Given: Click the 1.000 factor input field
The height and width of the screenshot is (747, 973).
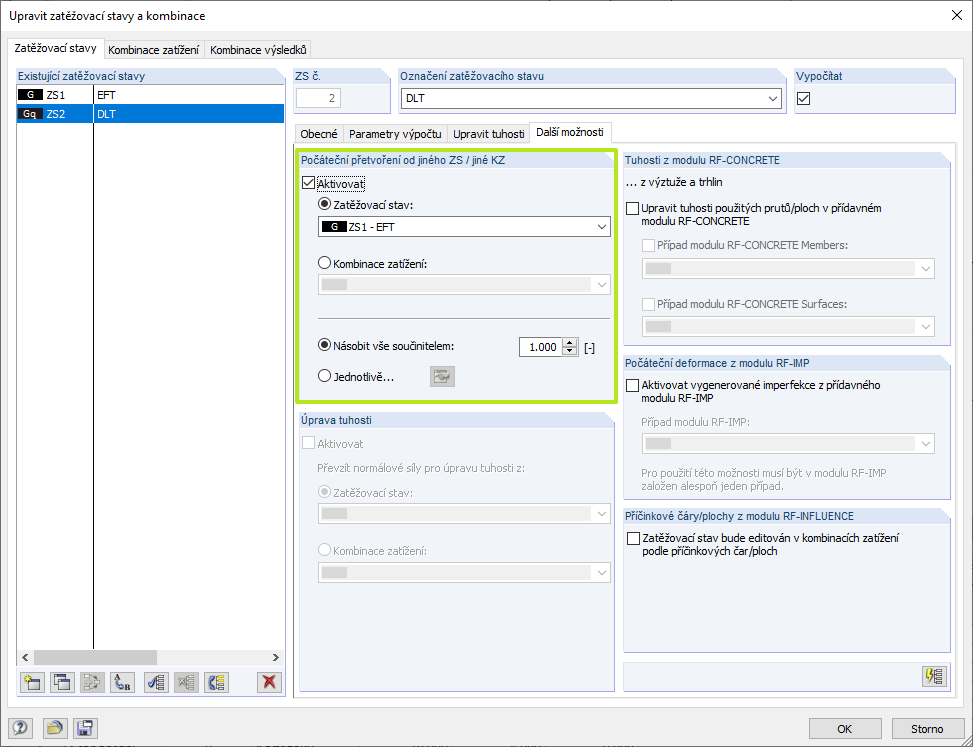Looking at the screenshot, I should point(540,347).
